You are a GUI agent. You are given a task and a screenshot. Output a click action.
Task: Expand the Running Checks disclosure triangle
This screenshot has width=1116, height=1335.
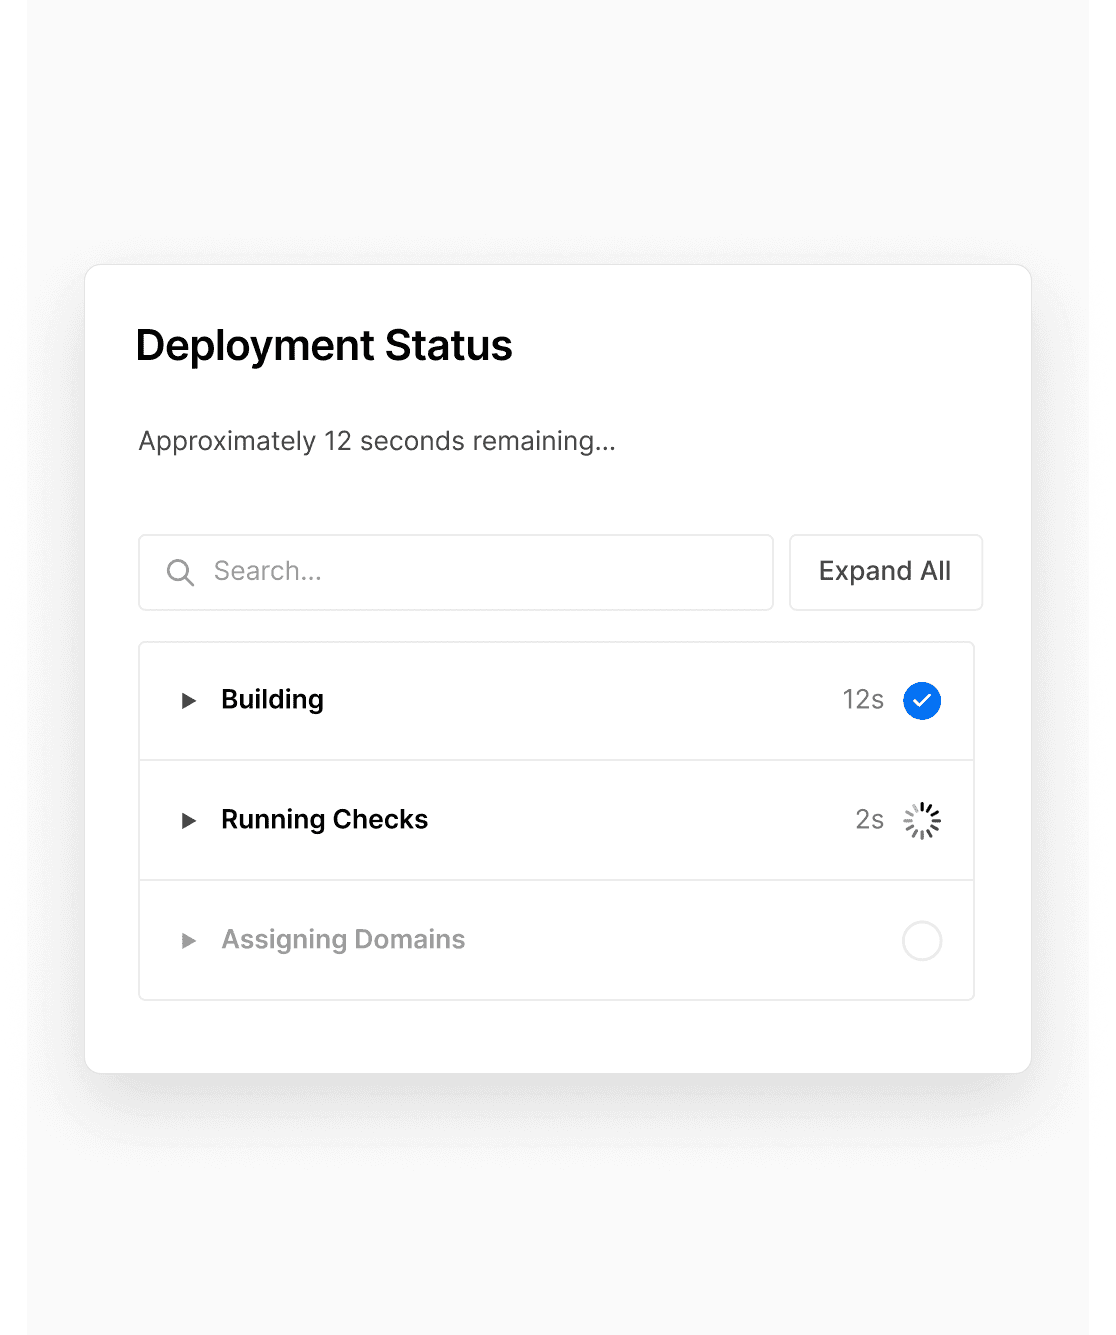click(x=188, y=821)
